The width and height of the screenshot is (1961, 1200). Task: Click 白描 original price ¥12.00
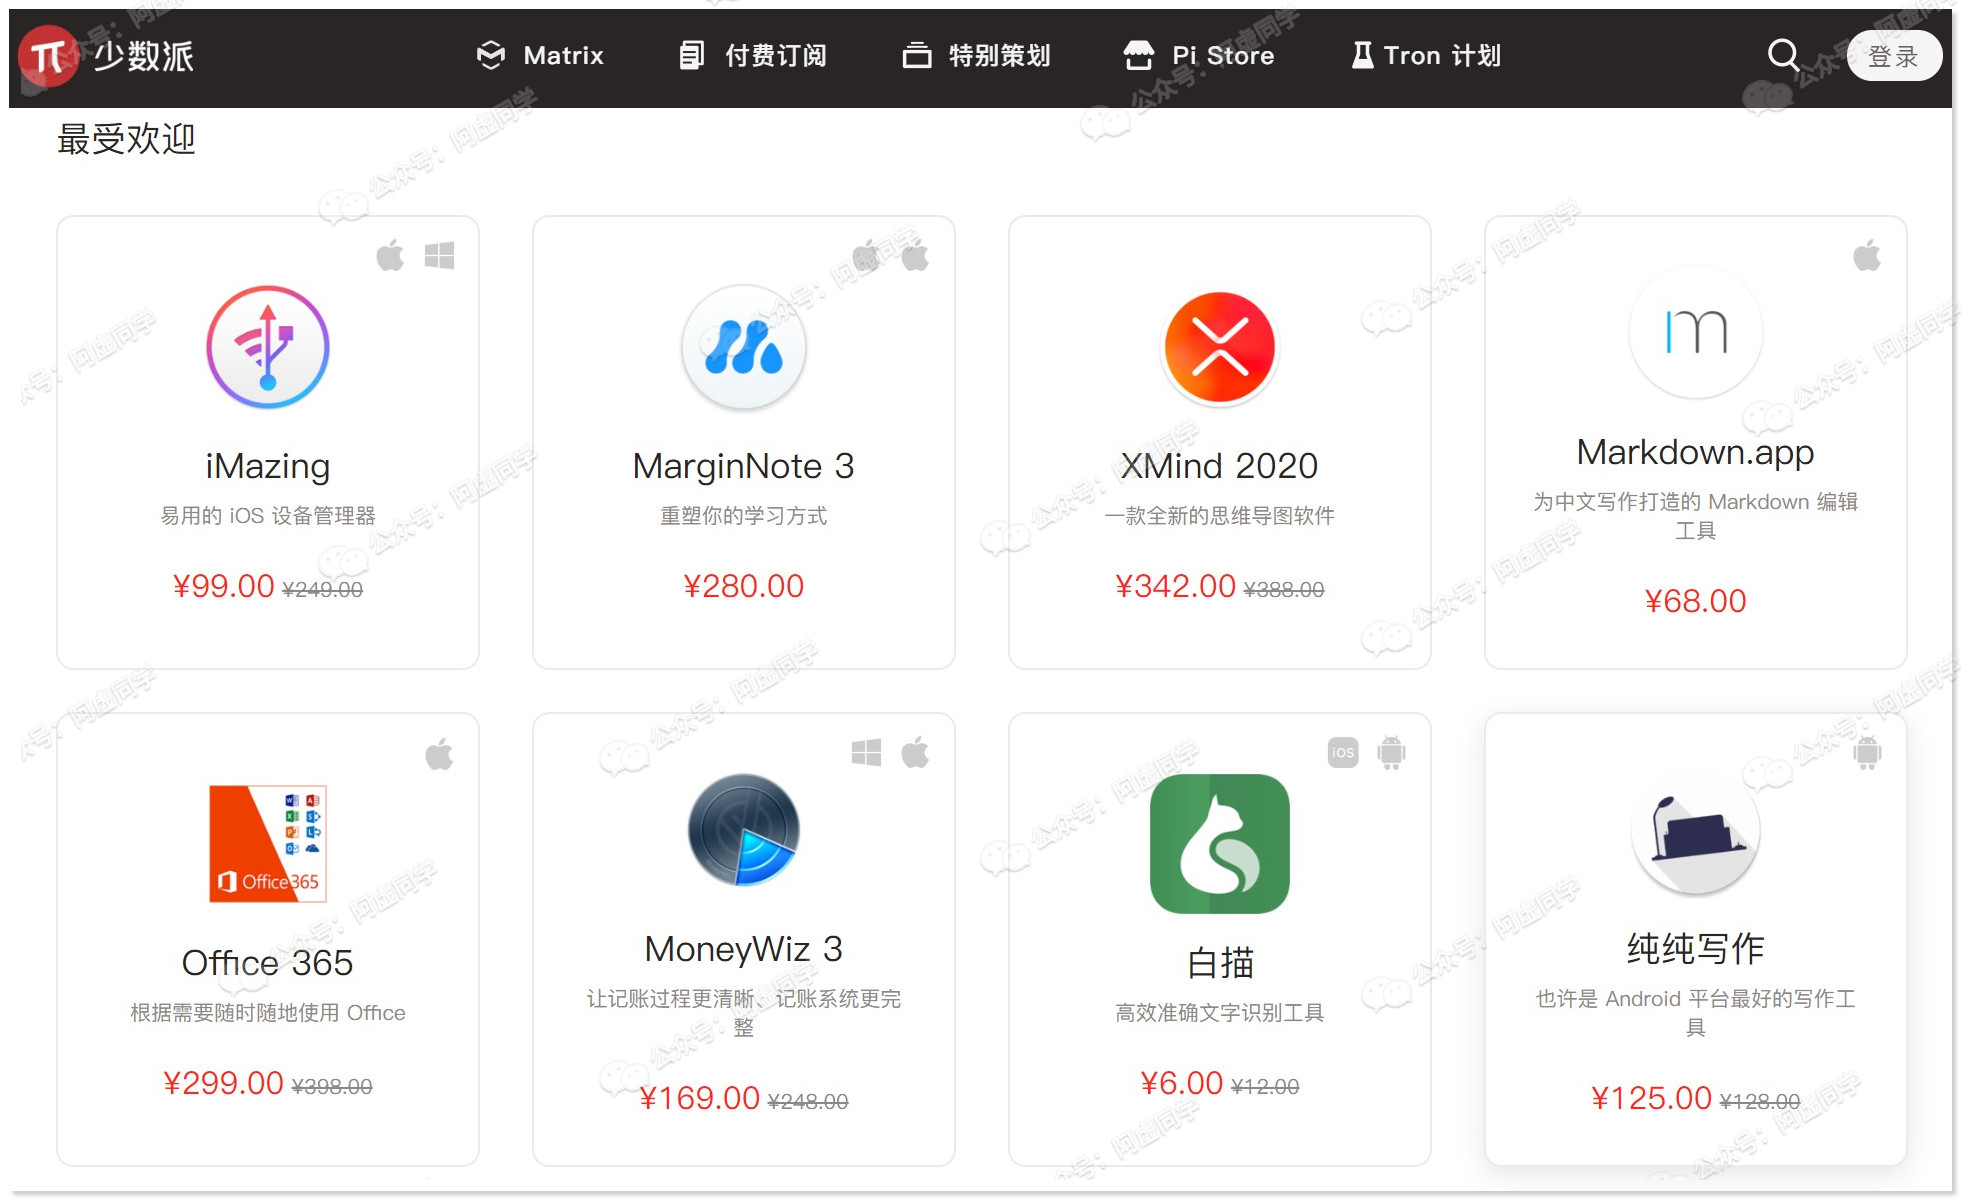coord(1265,1087)
